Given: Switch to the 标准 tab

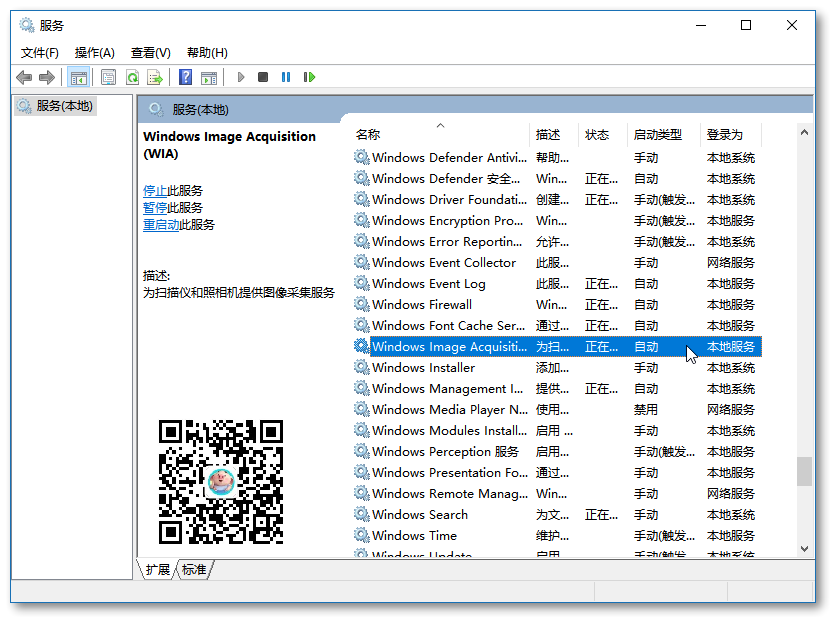Looking at the screenshot, I should coord(195,570).
